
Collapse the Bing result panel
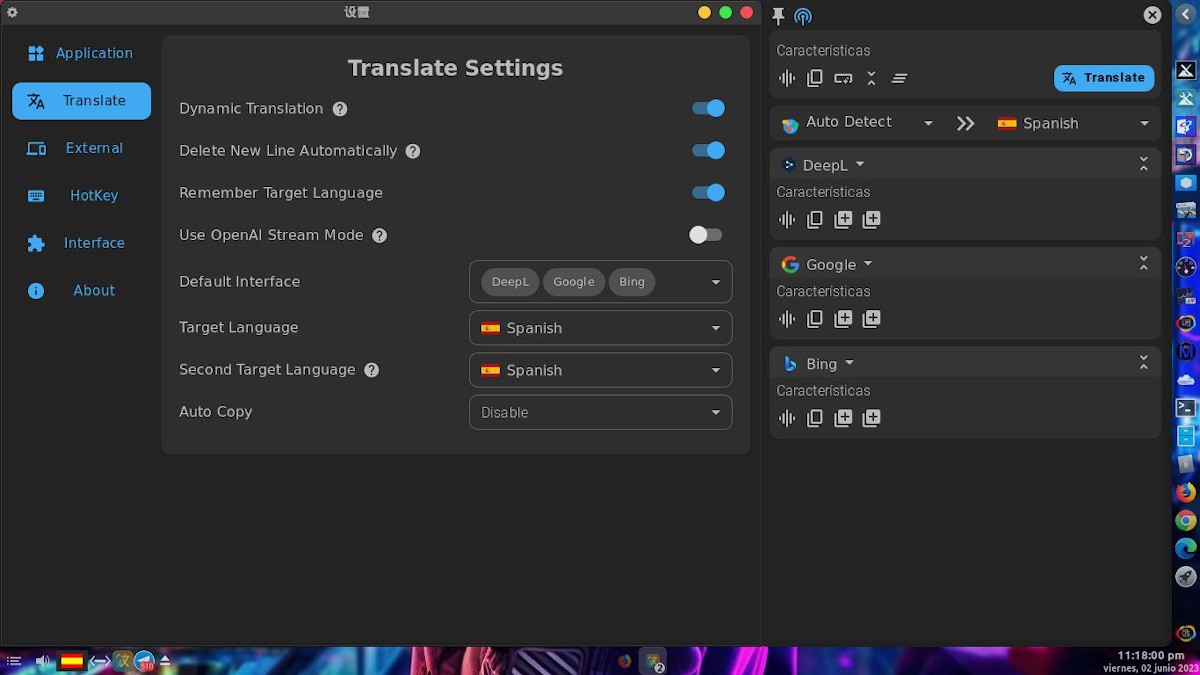1143,364
